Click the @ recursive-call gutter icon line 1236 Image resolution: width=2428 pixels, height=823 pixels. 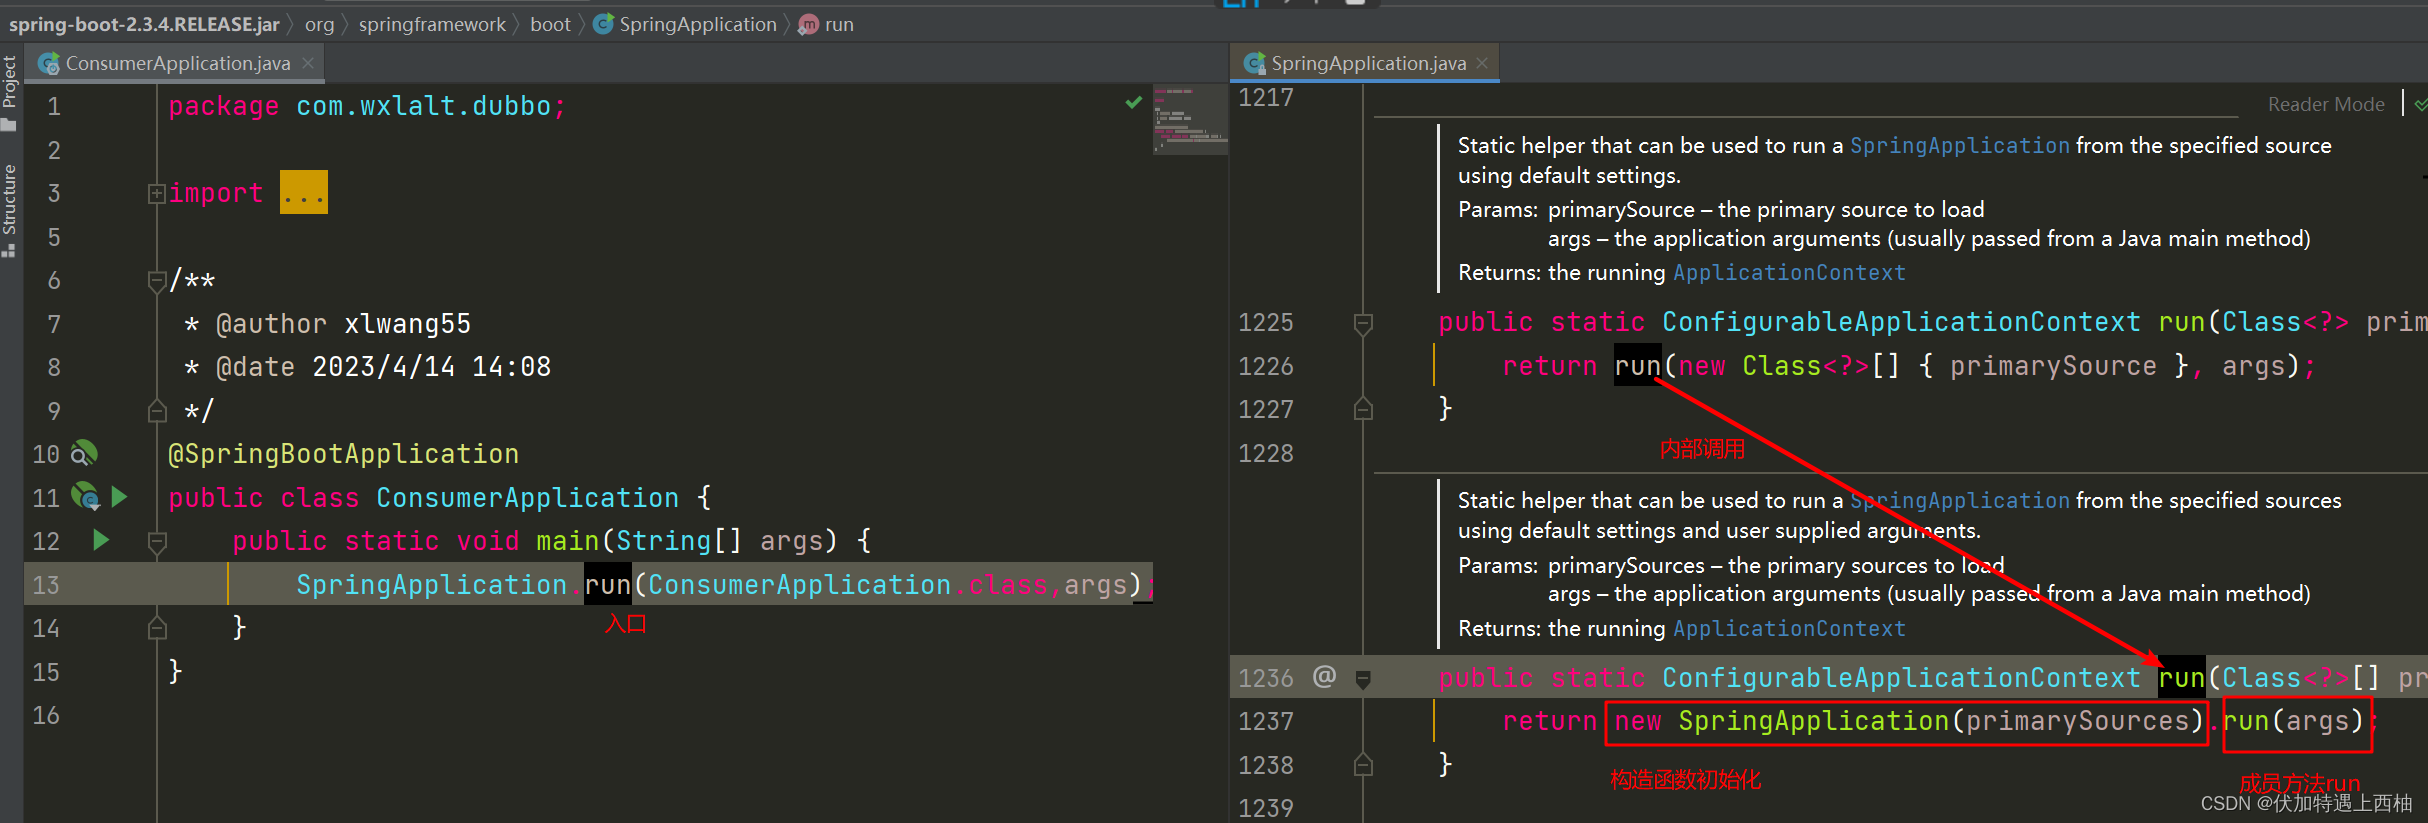point(1324,677)
